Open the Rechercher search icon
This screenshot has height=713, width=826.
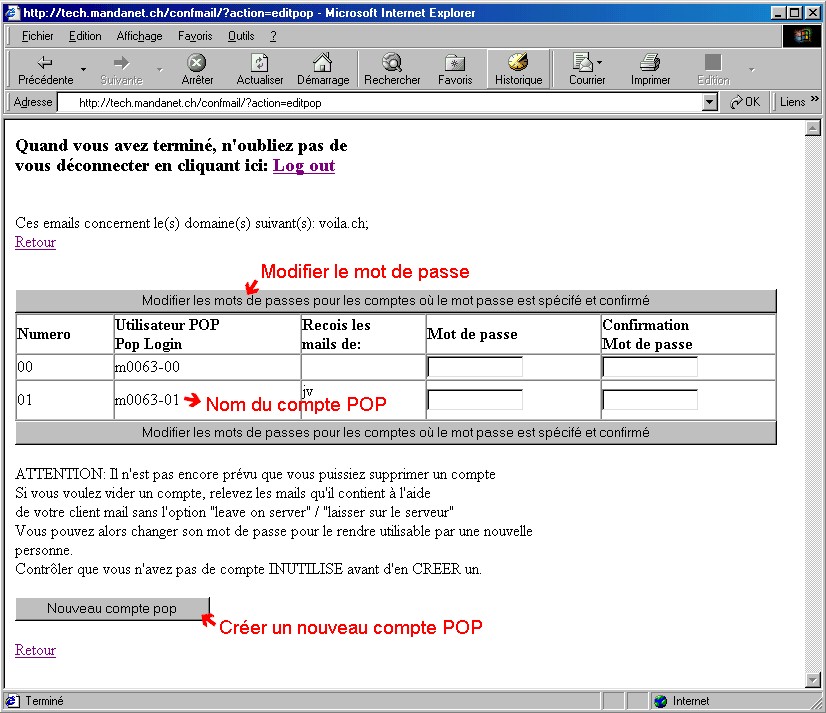[x=392, y=63]
